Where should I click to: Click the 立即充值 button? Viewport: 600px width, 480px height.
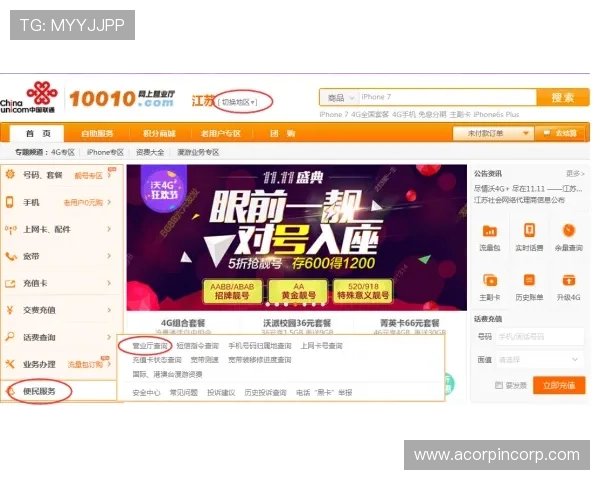tap(559, 385)
